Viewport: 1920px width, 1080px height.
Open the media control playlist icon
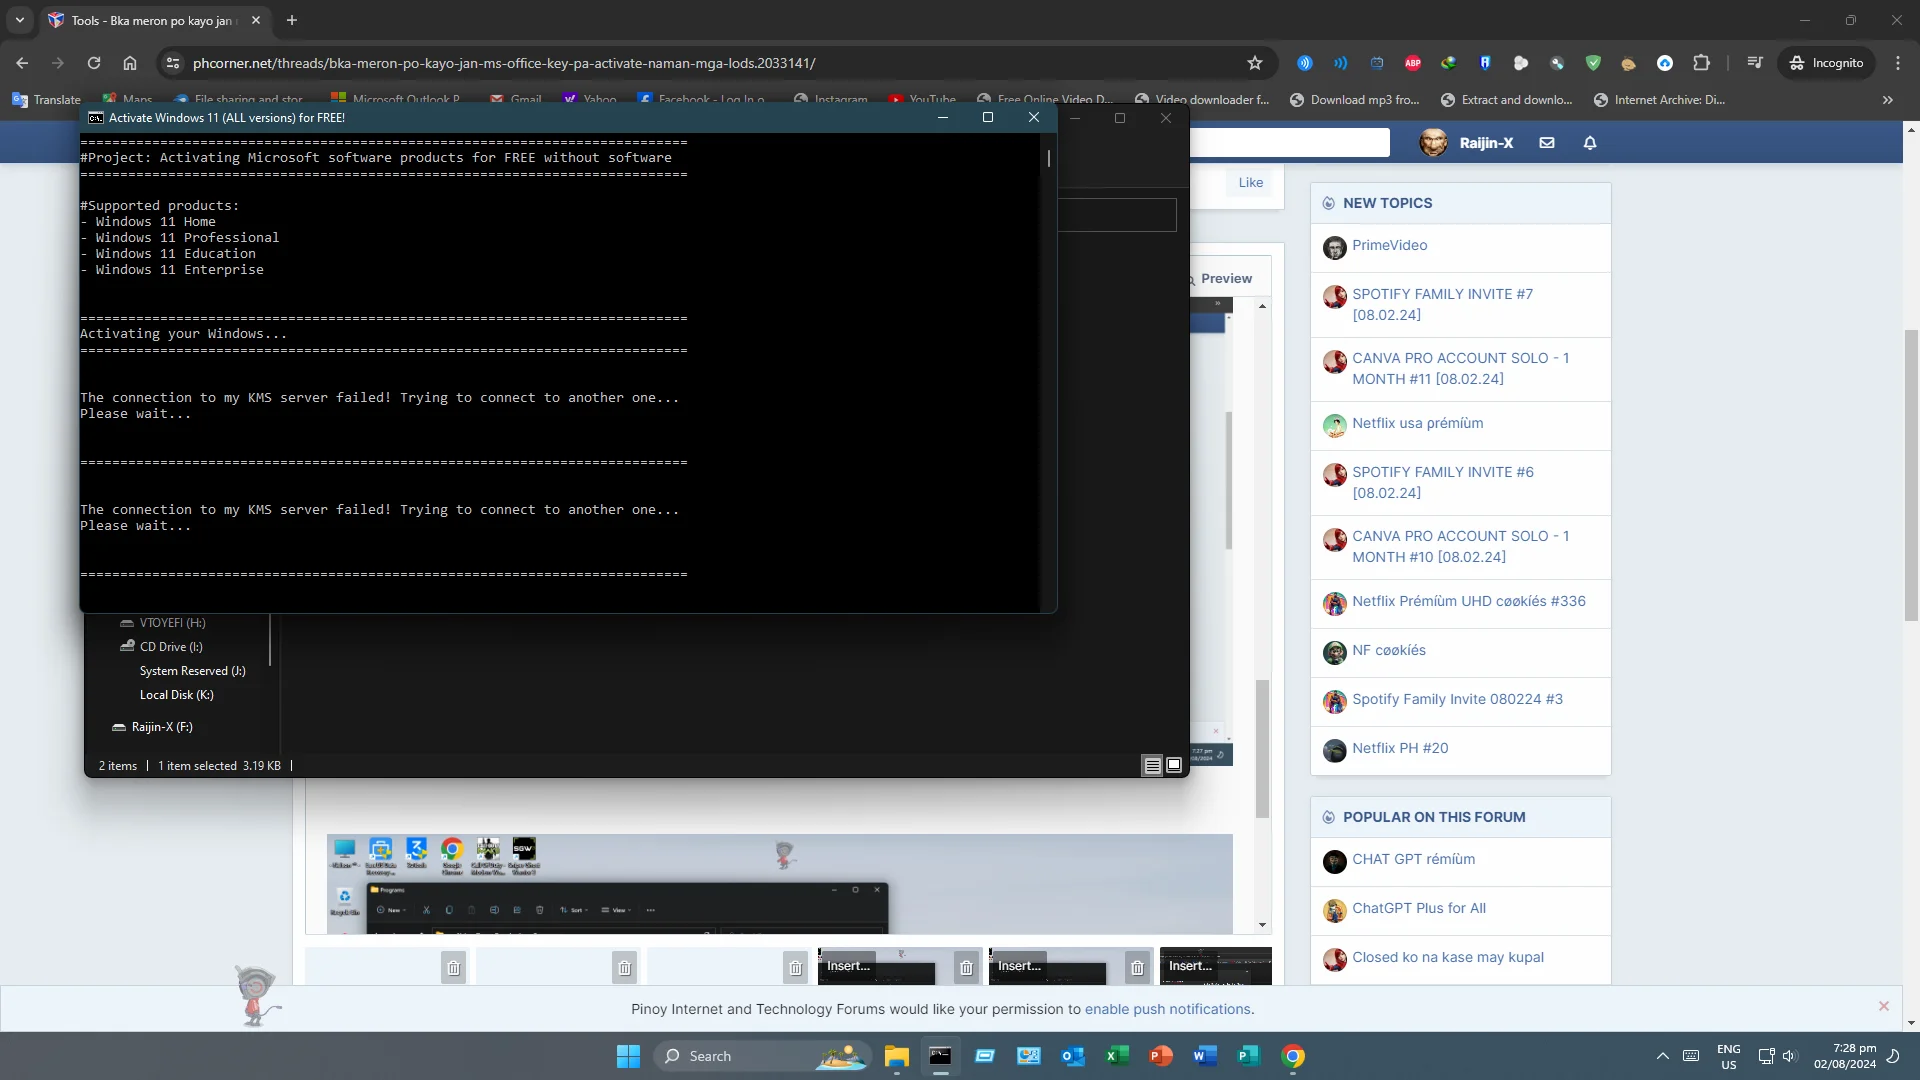[1754, 63]
